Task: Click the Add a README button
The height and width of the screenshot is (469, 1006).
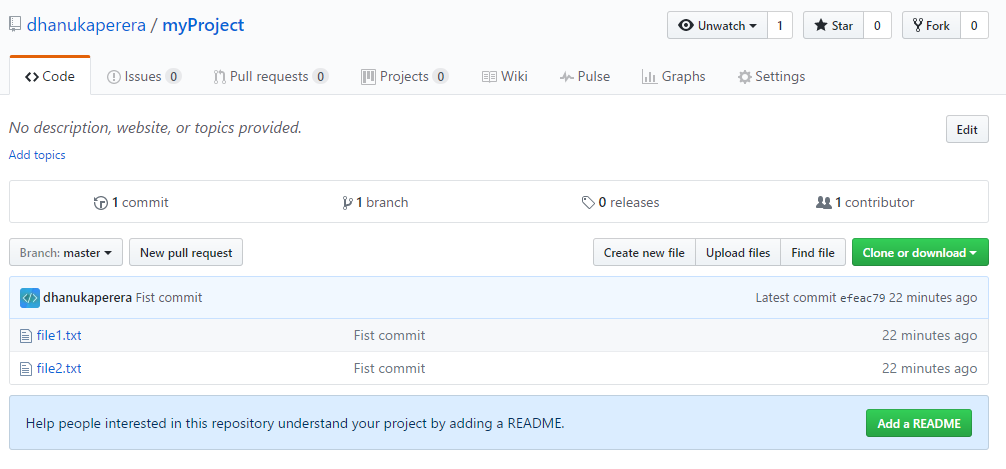Action: 919,423
